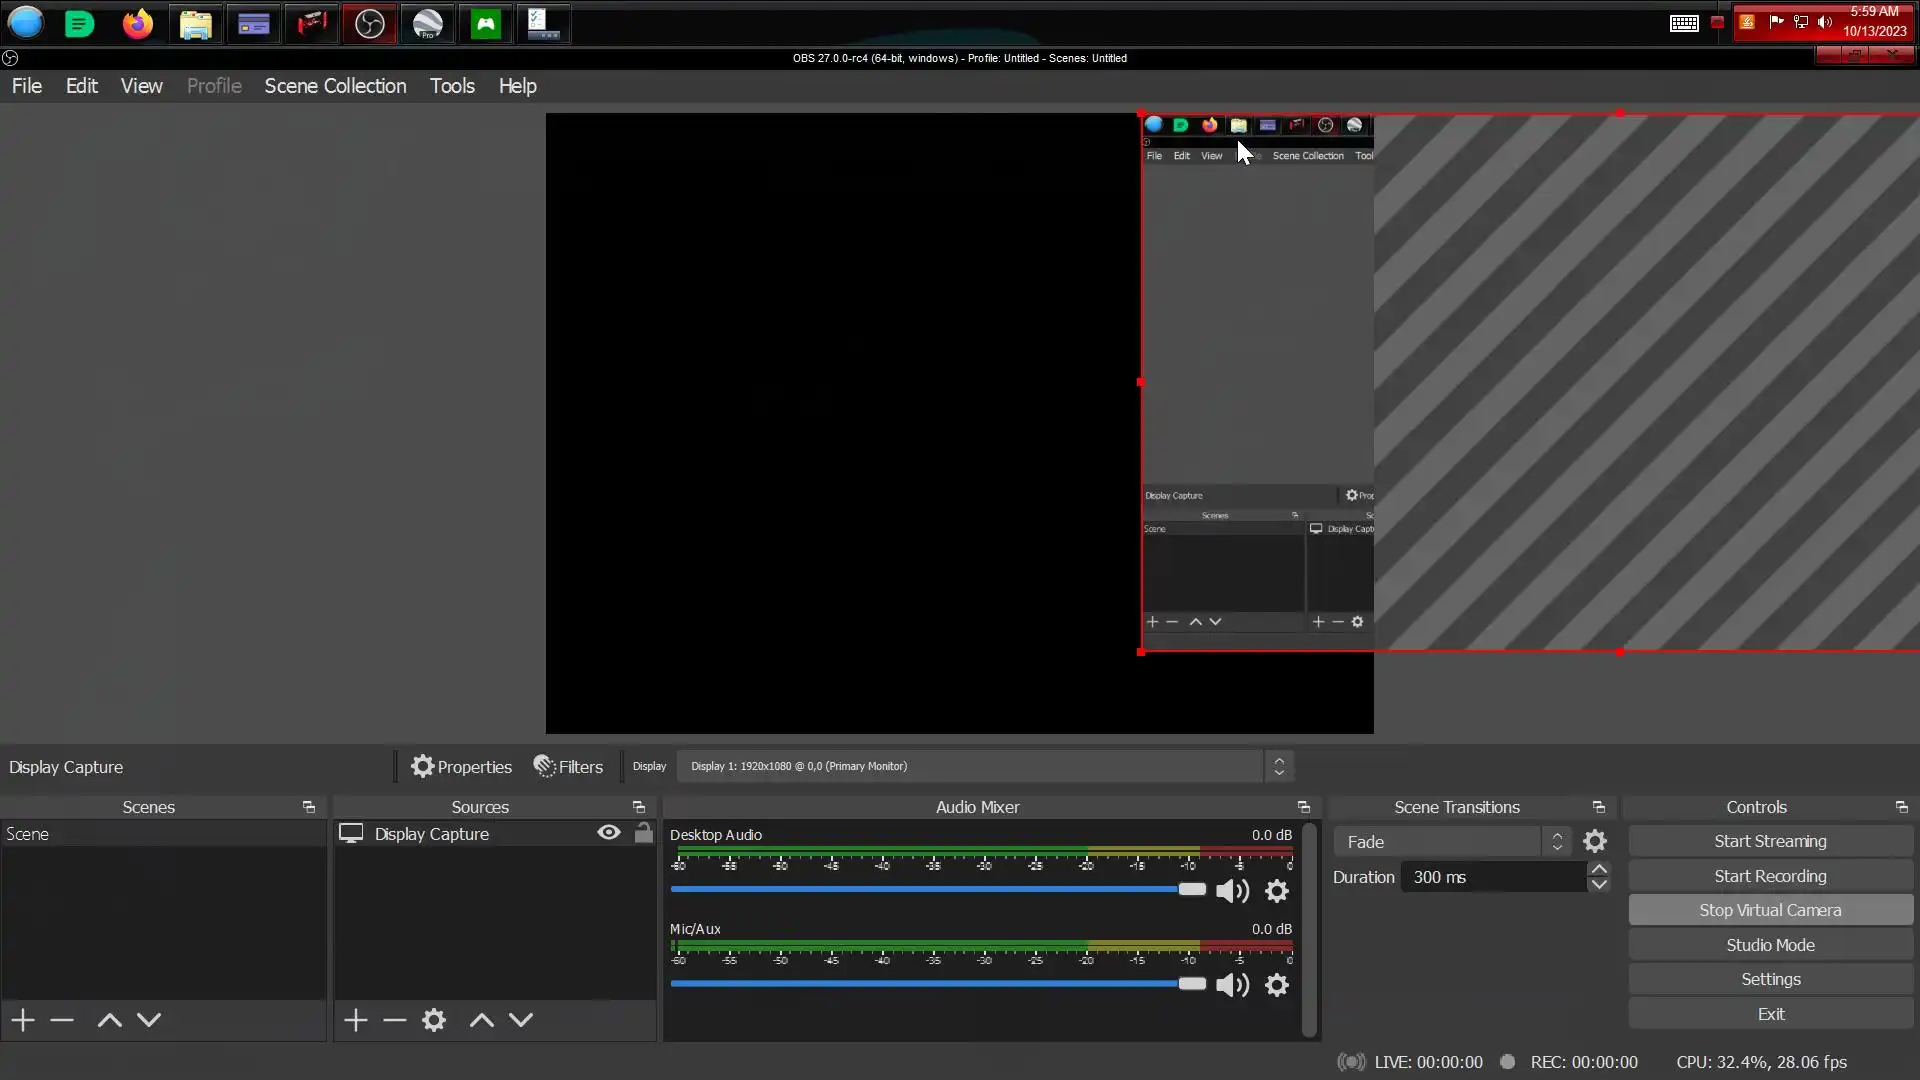Pop out the Audio Mixer dock

click(x=1303, y=807)
